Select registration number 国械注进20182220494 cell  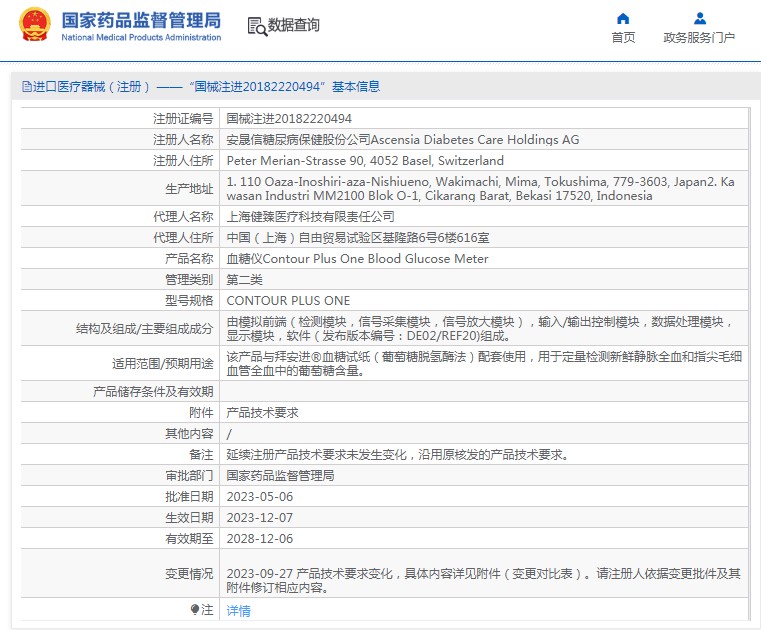coord(483,118)
